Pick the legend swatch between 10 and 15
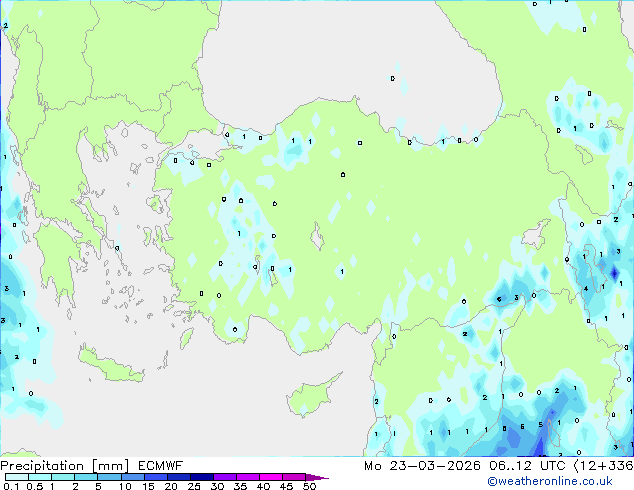Image resolution: width=634 pixels, height=490 pixels. pyautogui.click(x=133, y=477)
